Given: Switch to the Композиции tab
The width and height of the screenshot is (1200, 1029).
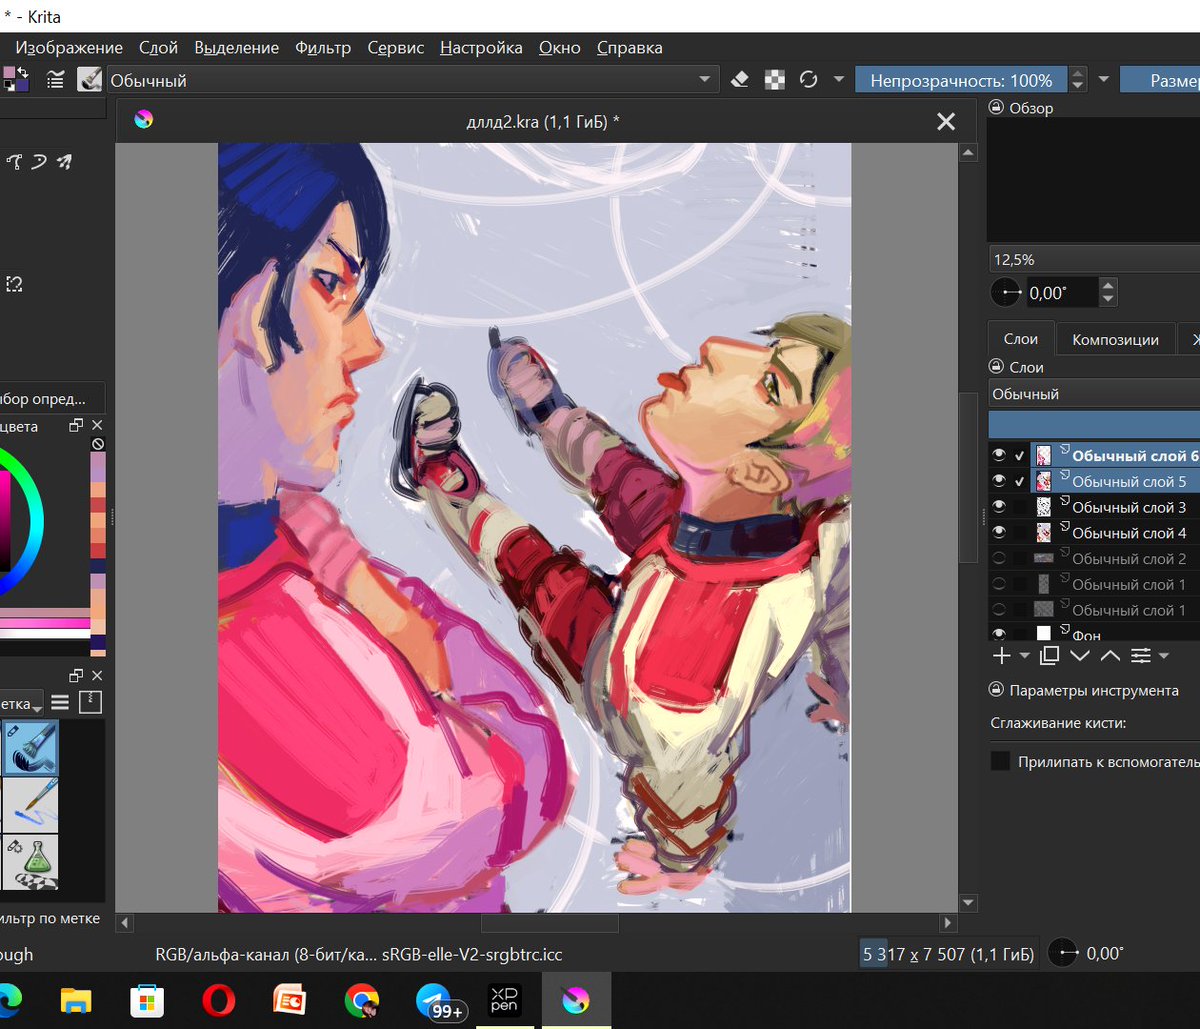Looking at the screenshot, I should (x=1115, y=339).
